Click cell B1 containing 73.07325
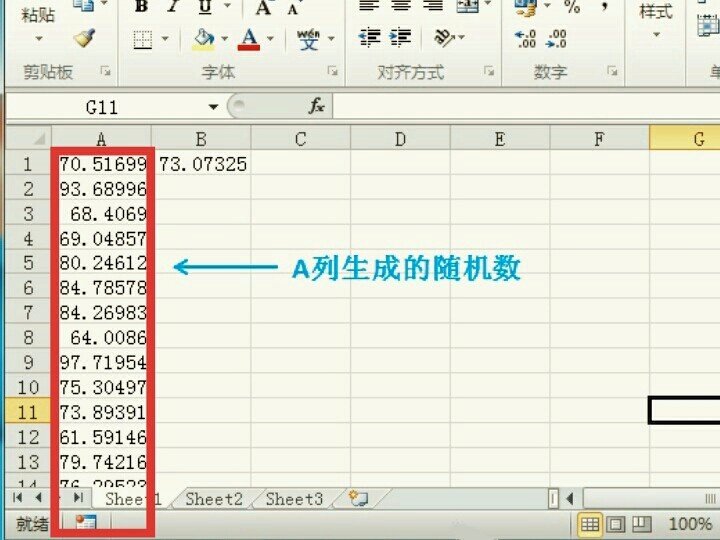Image resolution: width=720 pixels, height=540 pixels. pos(202,164)
